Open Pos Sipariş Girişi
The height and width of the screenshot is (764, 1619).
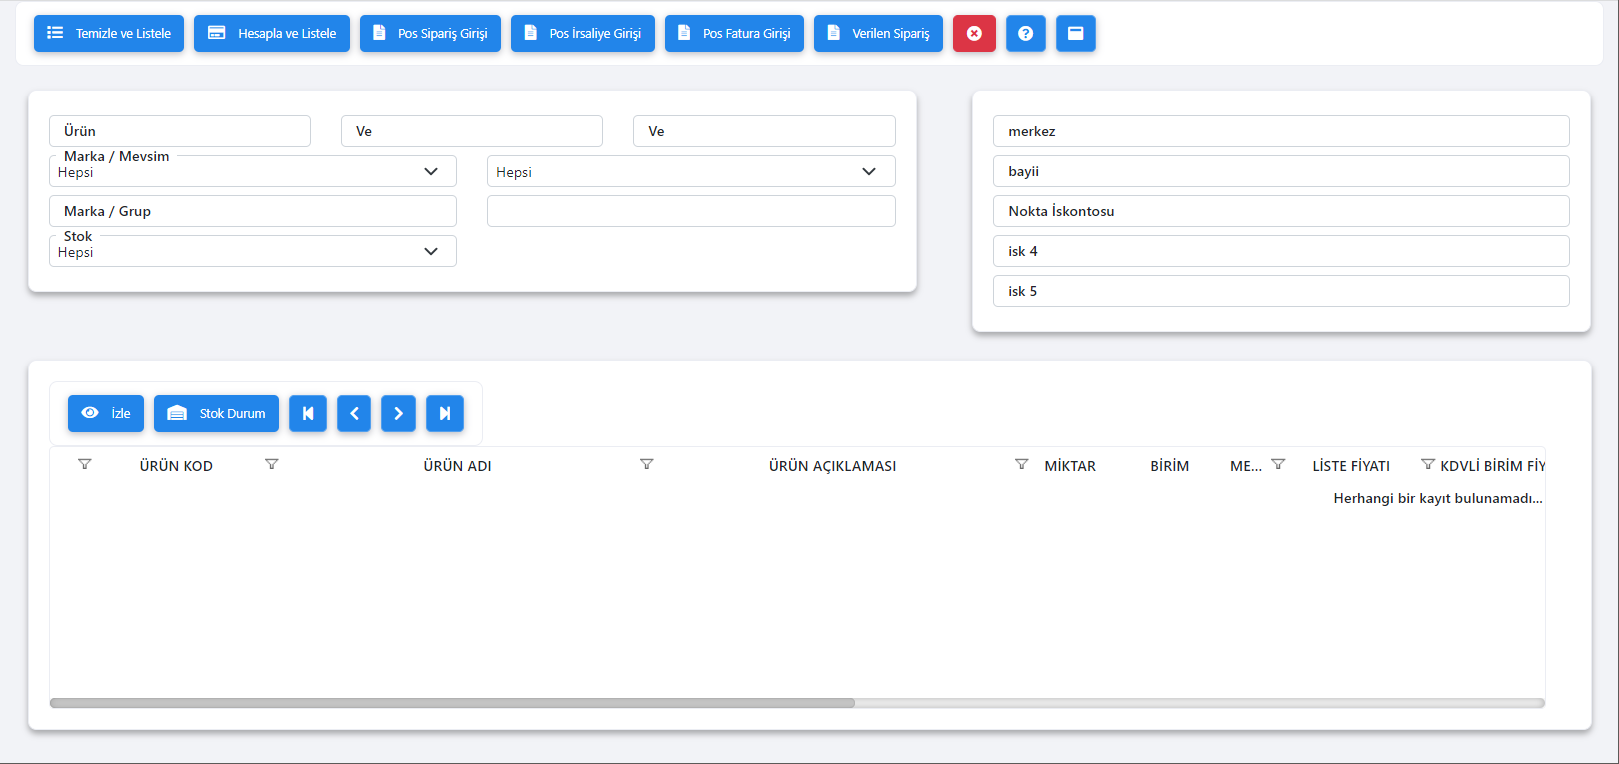[430, 33]
